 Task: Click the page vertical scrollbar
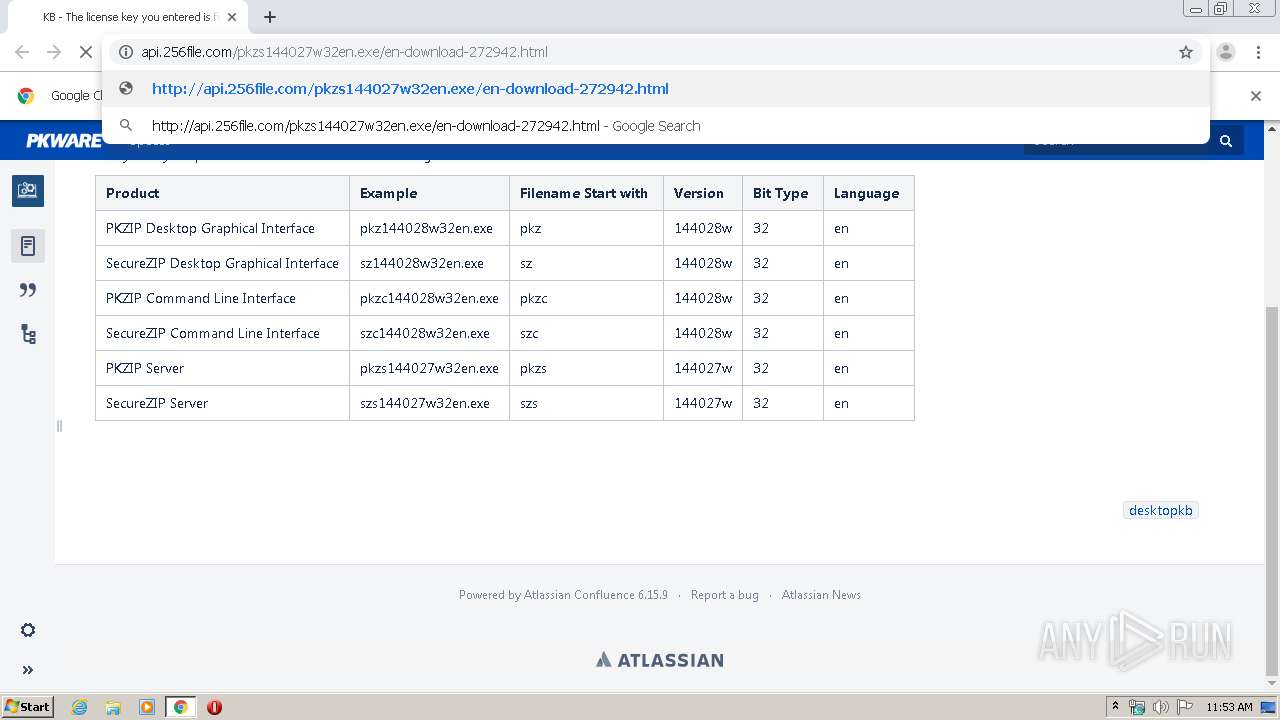point(1272,490)
